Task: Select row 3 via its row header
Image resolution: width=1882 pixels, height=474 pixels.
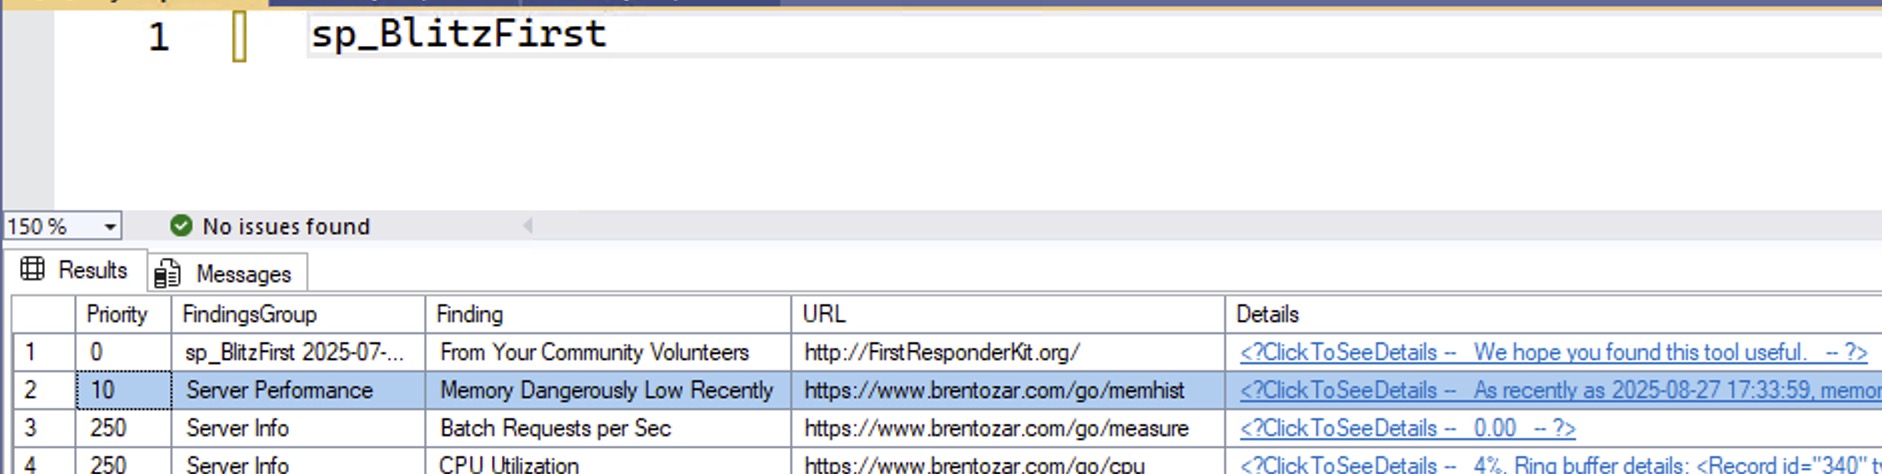Action: click(31, 428)
